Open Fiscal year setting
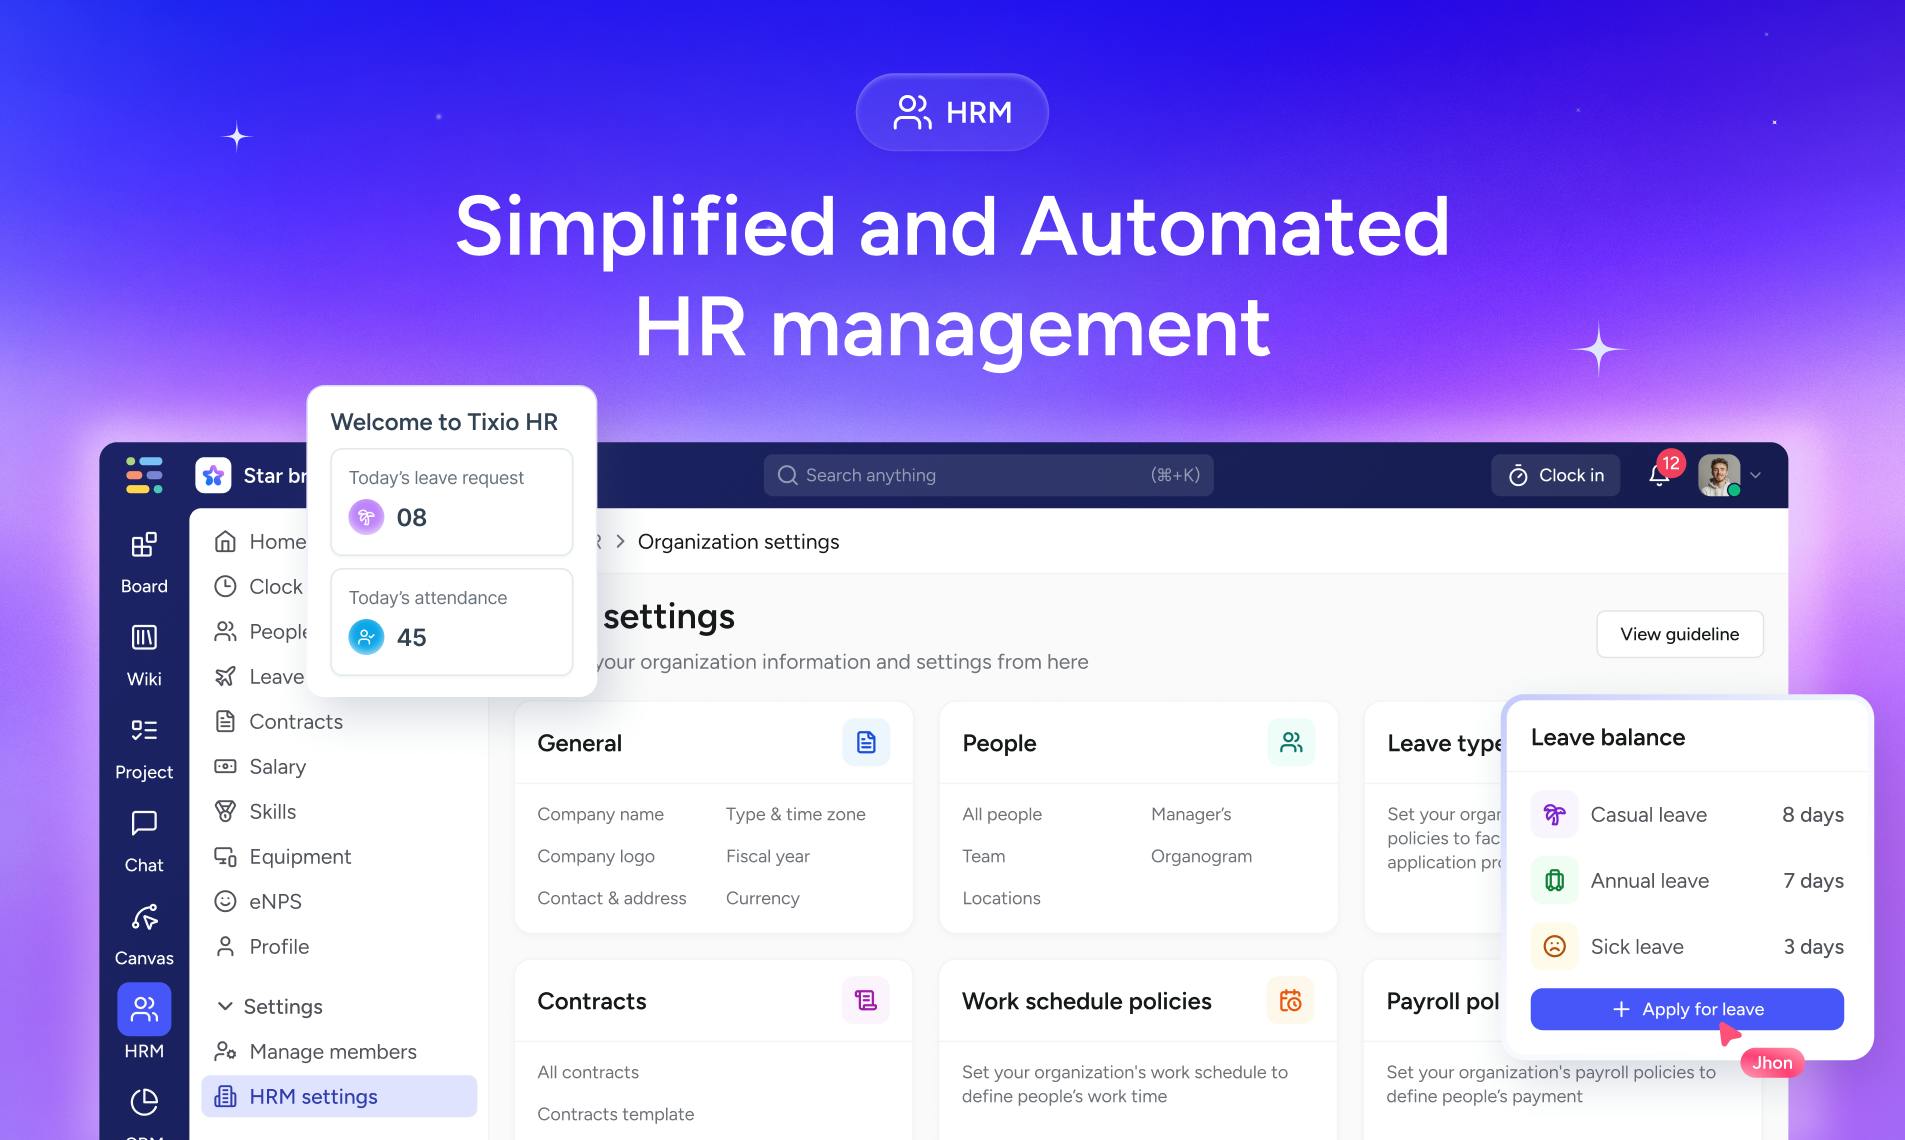1905x1140 pixels. [x=768, y=856]
